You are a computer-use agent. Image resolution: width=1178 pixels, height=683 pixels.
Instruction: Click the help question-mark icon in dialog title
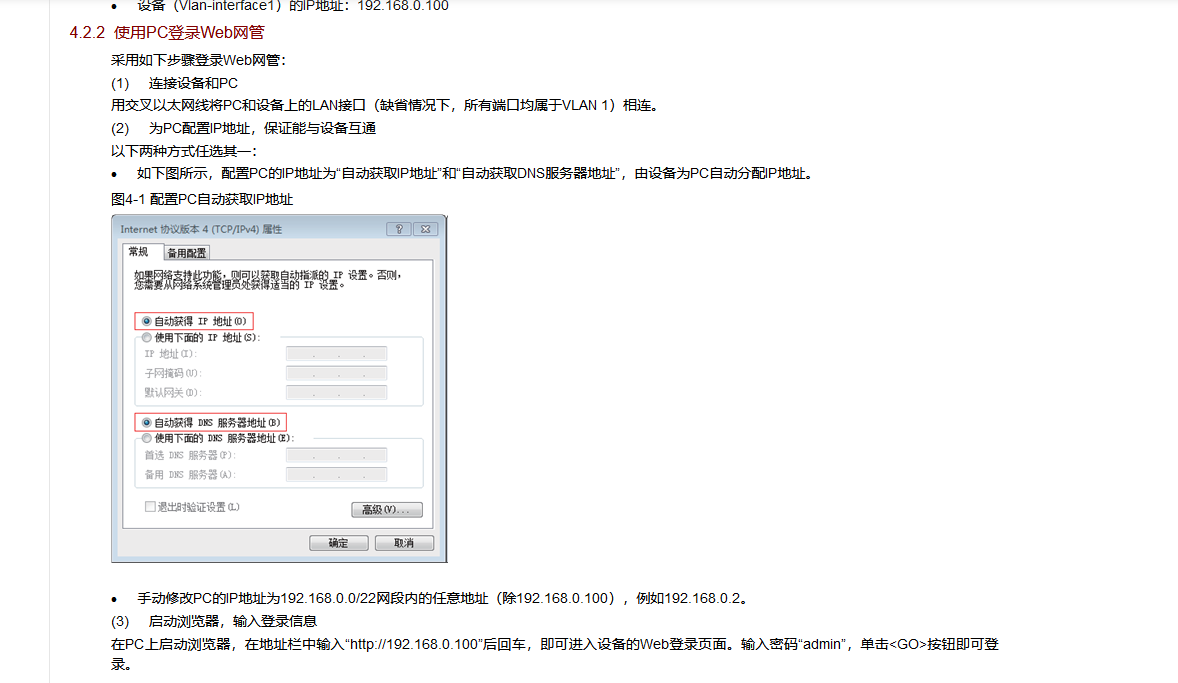coord(399,229)
